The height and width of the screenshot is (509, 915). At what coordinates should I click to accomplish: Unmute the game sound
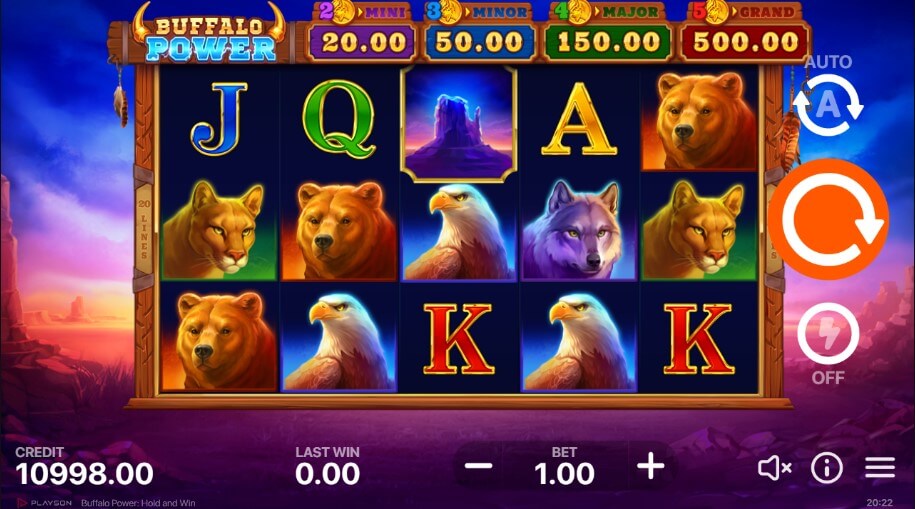pos(774,468)
